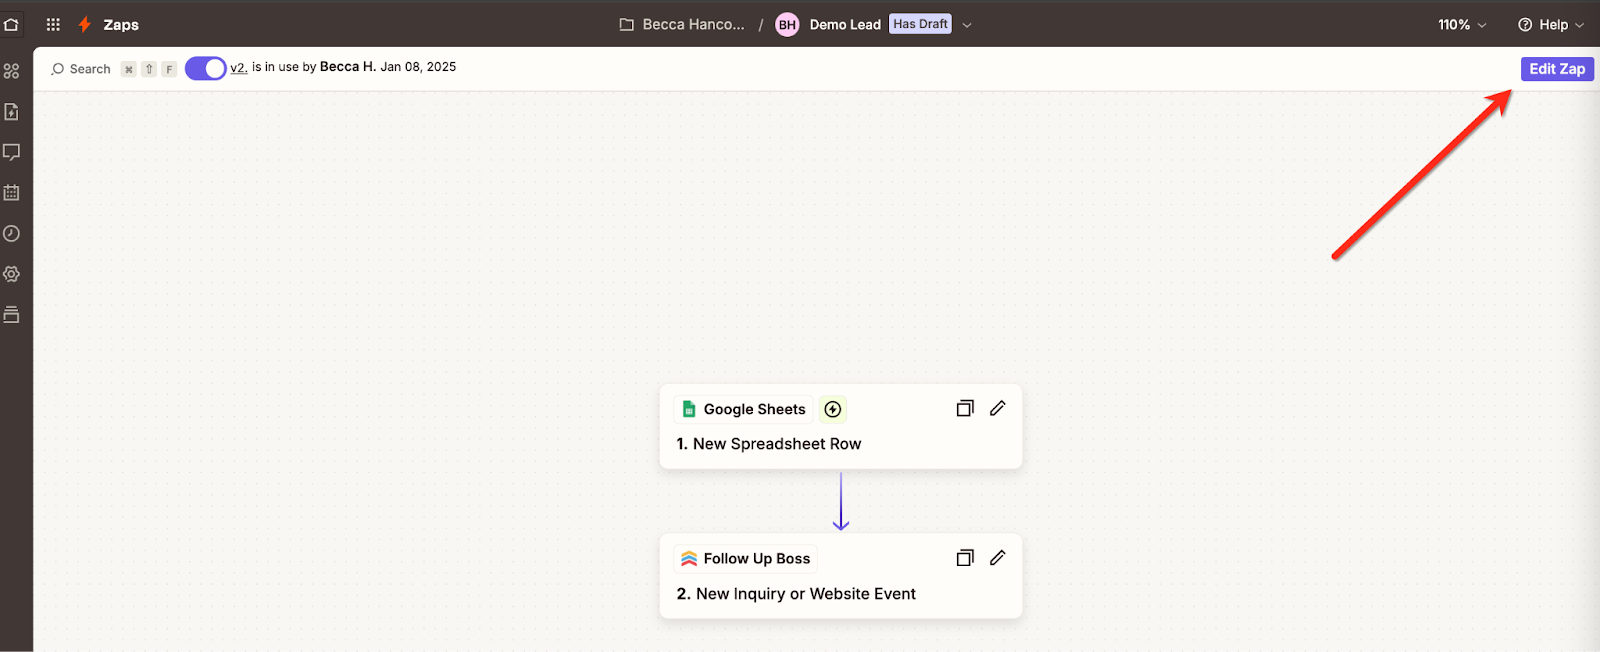Screen dimensions: 1600x652
Task: Click the Follow Up Boss label
Action: click(756, 558)
